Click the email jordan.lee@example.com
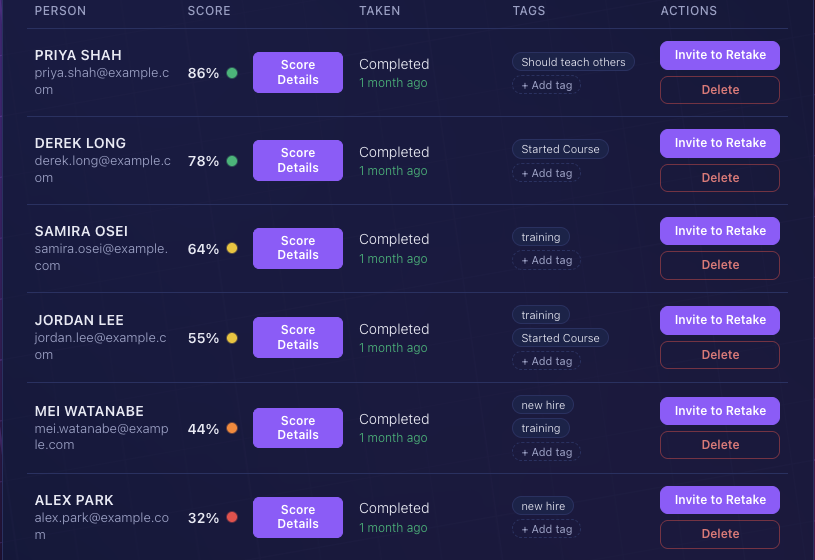 100,346
